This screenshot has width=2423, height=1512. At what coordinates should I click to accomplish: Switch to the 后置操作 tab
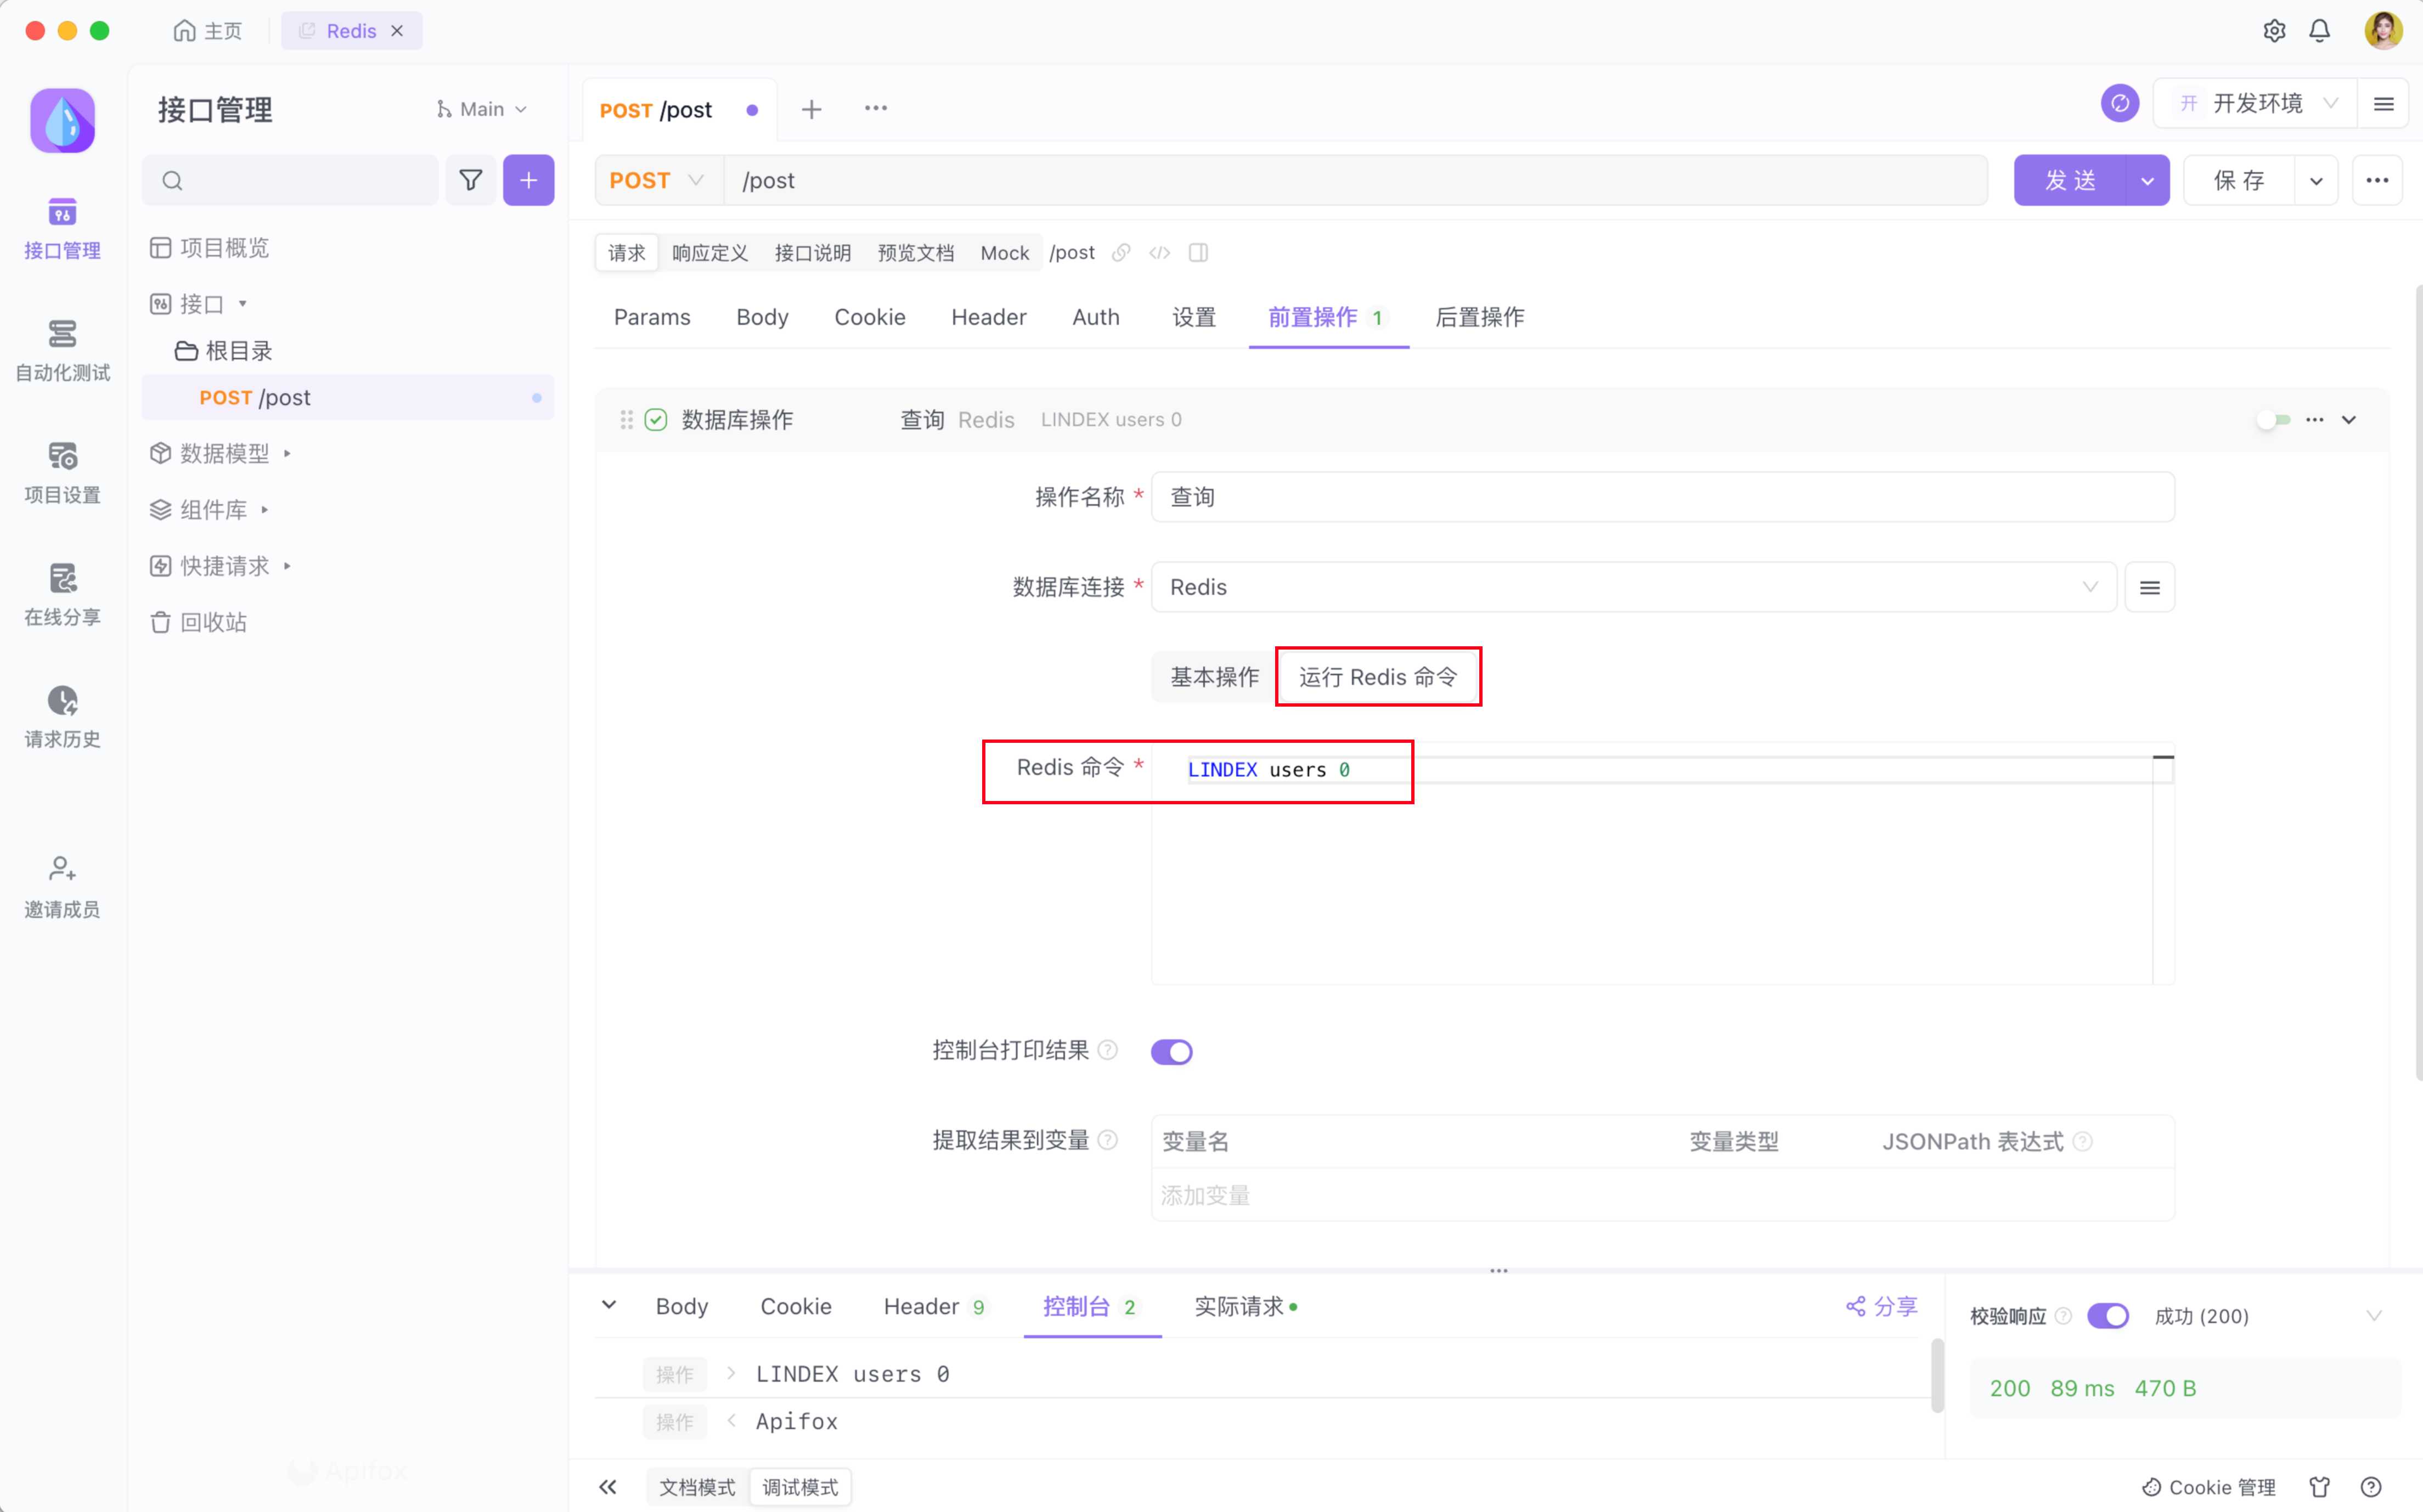[1479, 317]
